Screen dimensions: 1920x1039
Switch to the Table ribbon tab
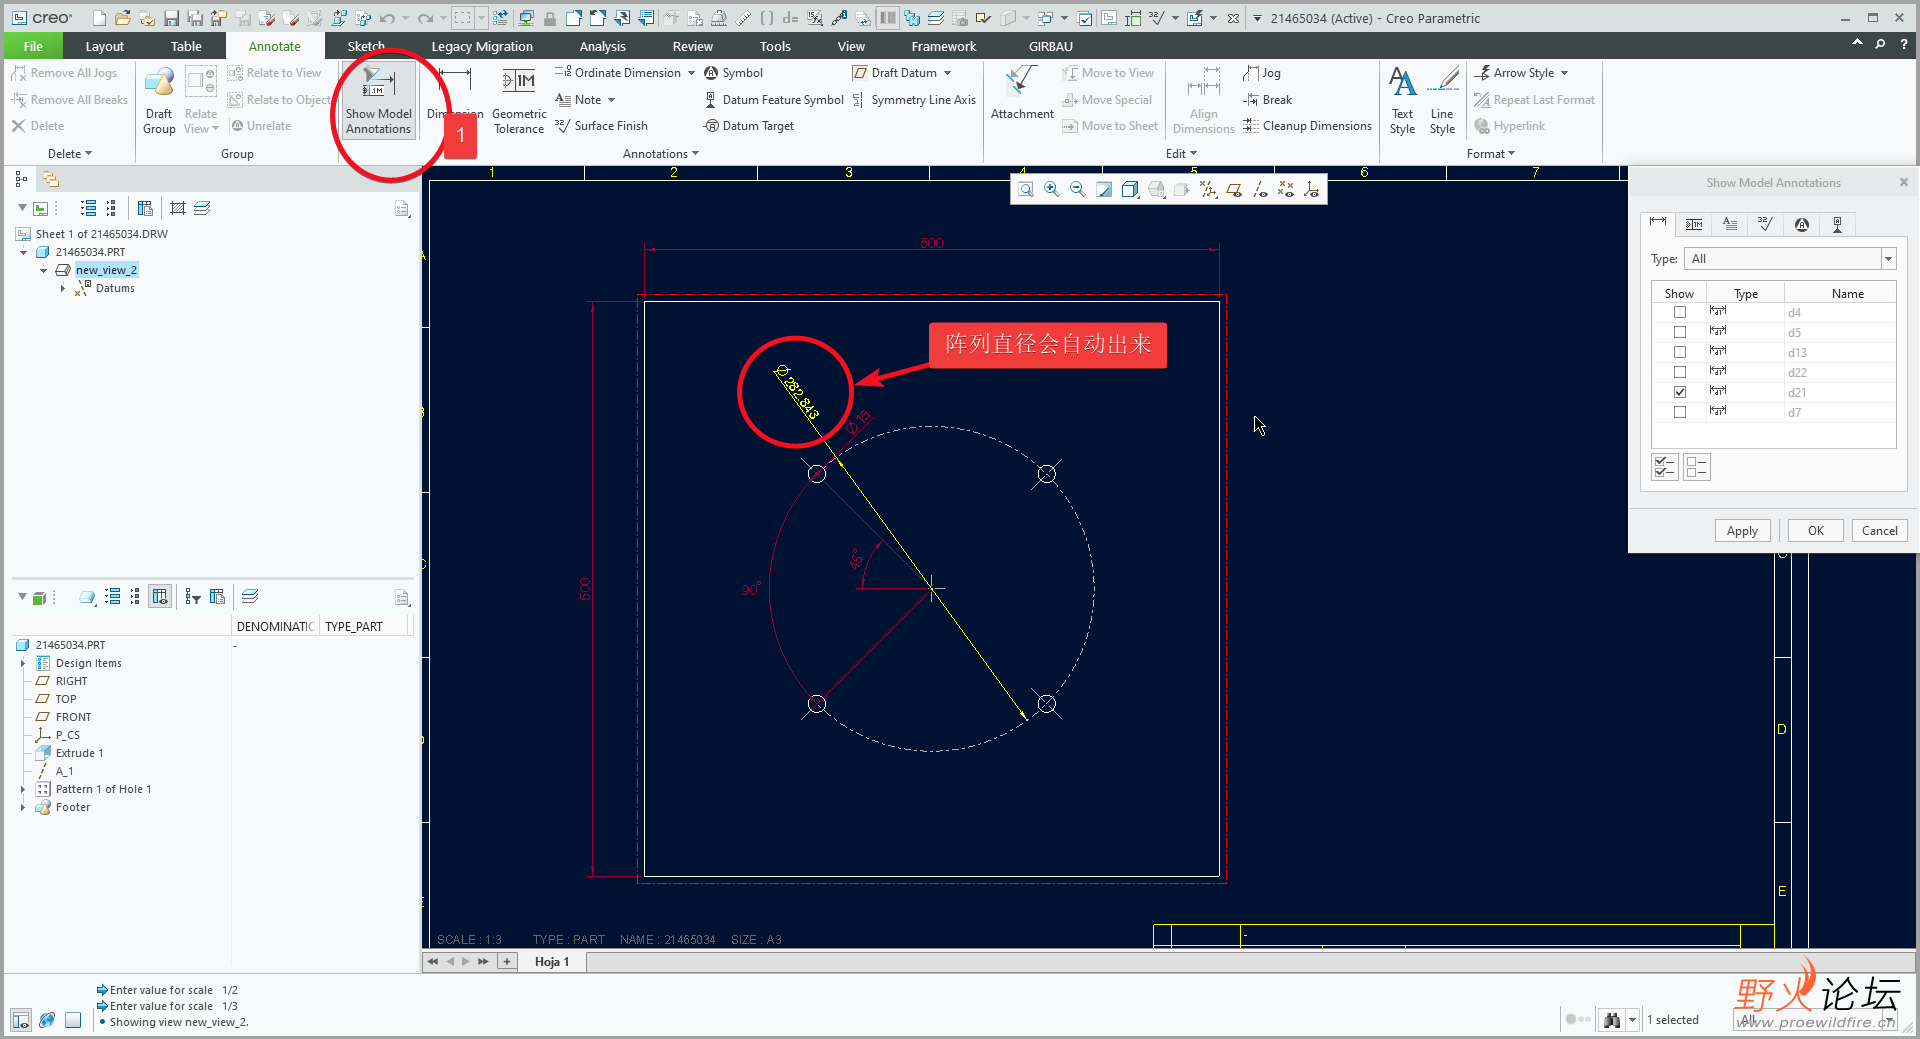pyautogui.click(x=186, y=46)
